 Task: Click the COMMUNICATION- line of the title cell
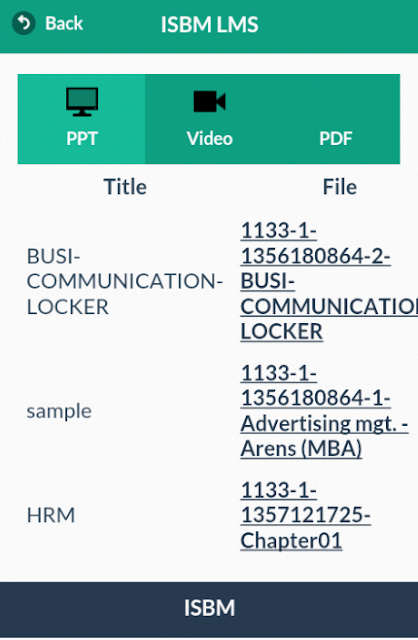tap(125, 282)
